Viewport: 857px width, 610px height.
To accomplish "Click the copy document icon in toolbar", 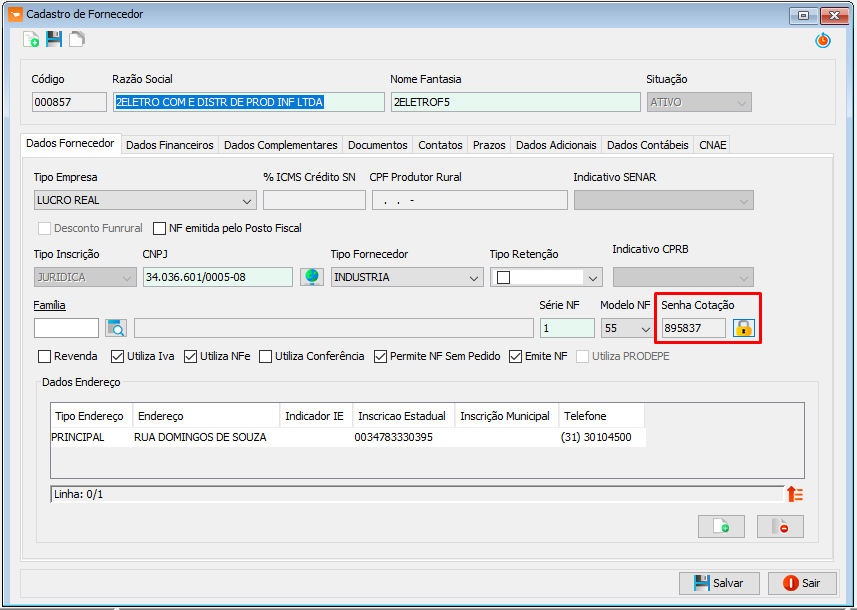I will (x=77, y=39).
